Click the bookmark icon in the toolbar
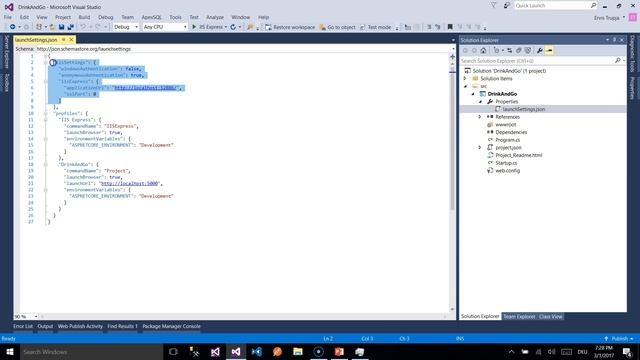Image resolution: width=640 pixels, height=360 pixels. point(450,27)
